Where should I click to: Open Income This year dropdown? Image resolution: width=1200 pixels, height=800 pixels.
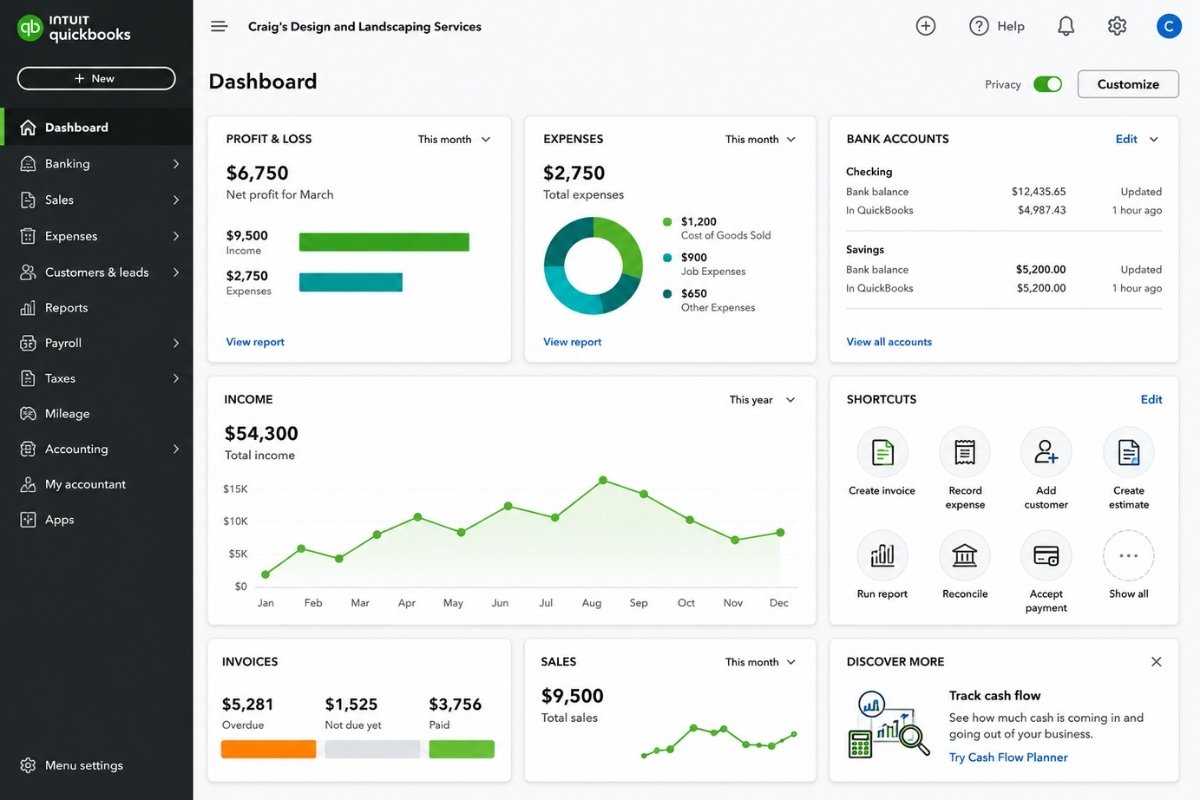pos(762,400)
